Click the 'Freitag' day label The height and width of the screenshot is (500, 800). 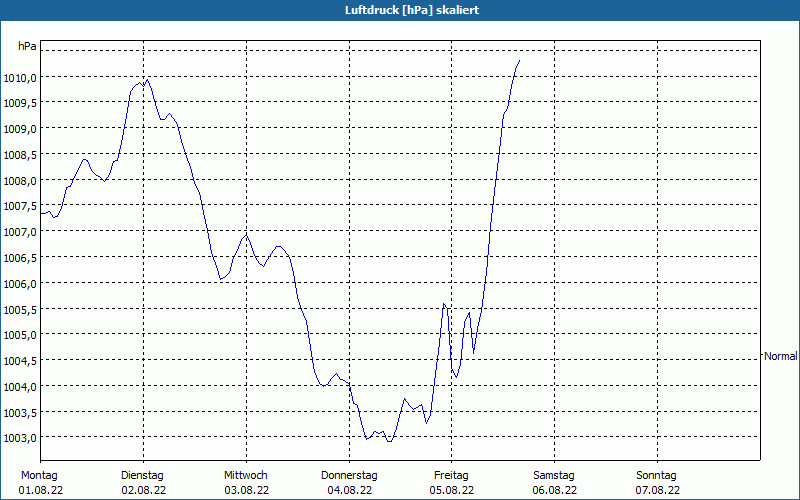[x=452, y=476]
